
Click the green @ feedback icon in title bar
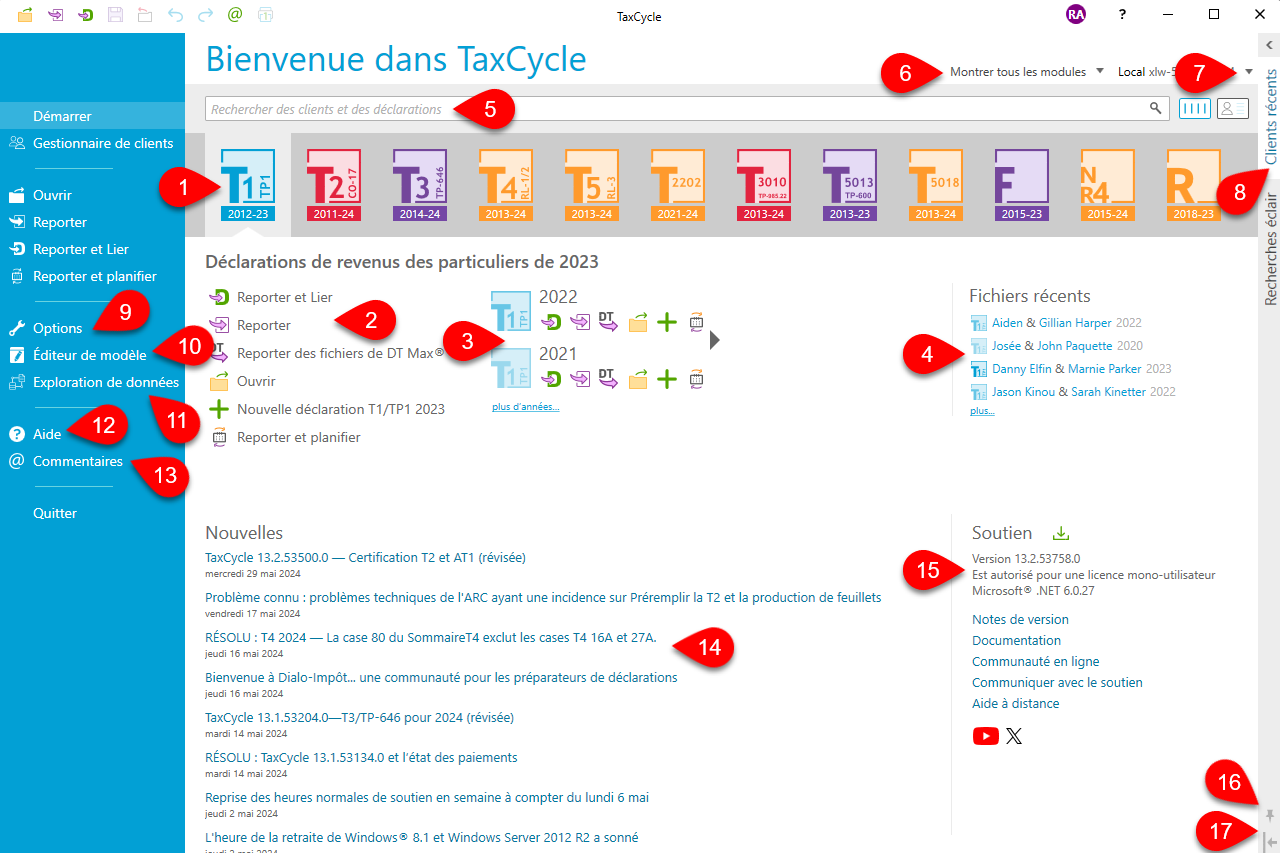point(235,15)
